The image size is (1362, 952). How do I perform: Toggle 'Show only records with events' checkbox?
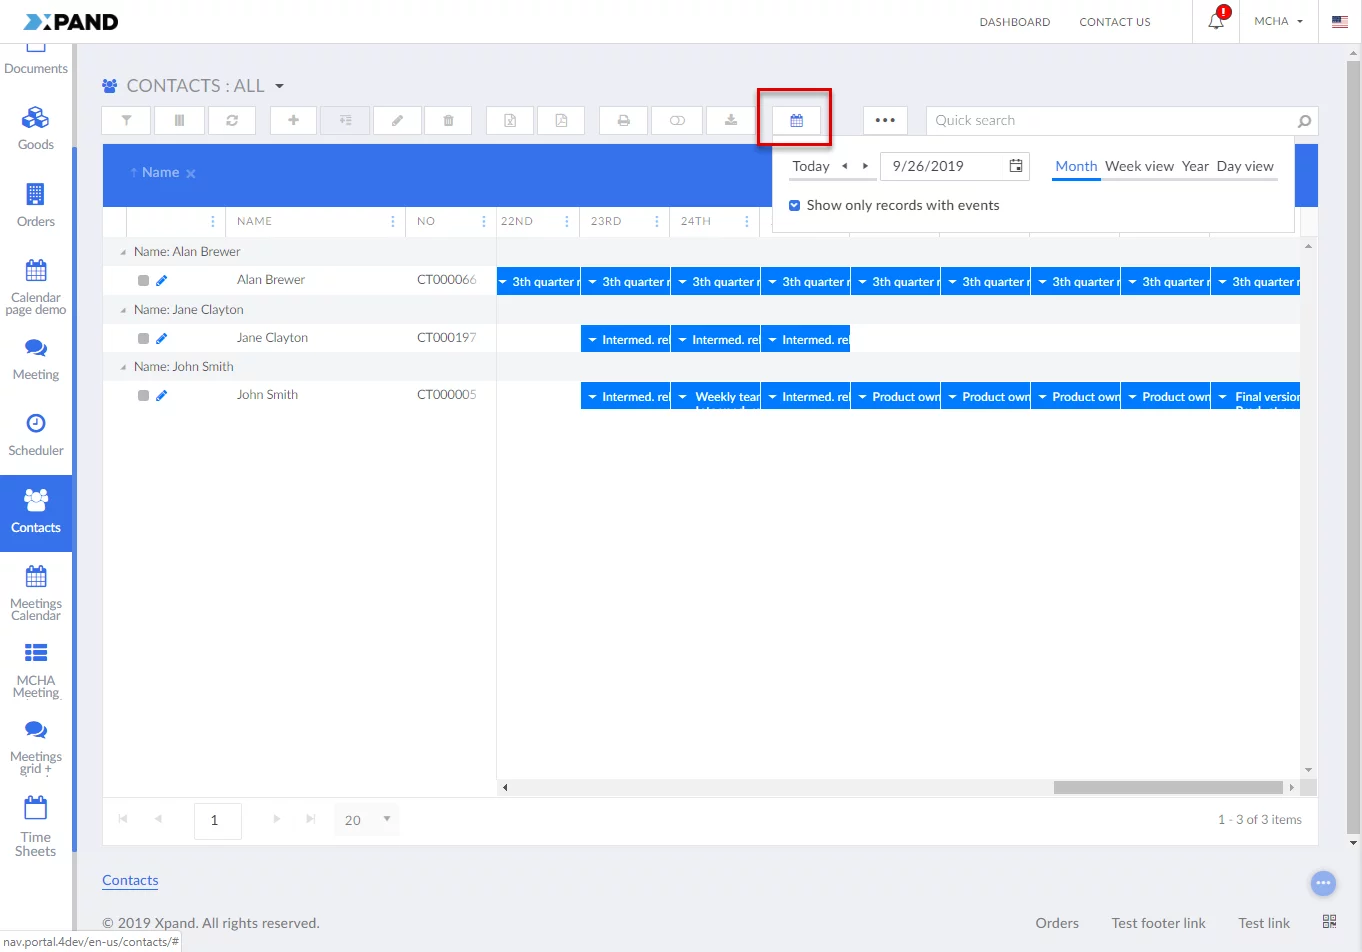tap(795, 206)
